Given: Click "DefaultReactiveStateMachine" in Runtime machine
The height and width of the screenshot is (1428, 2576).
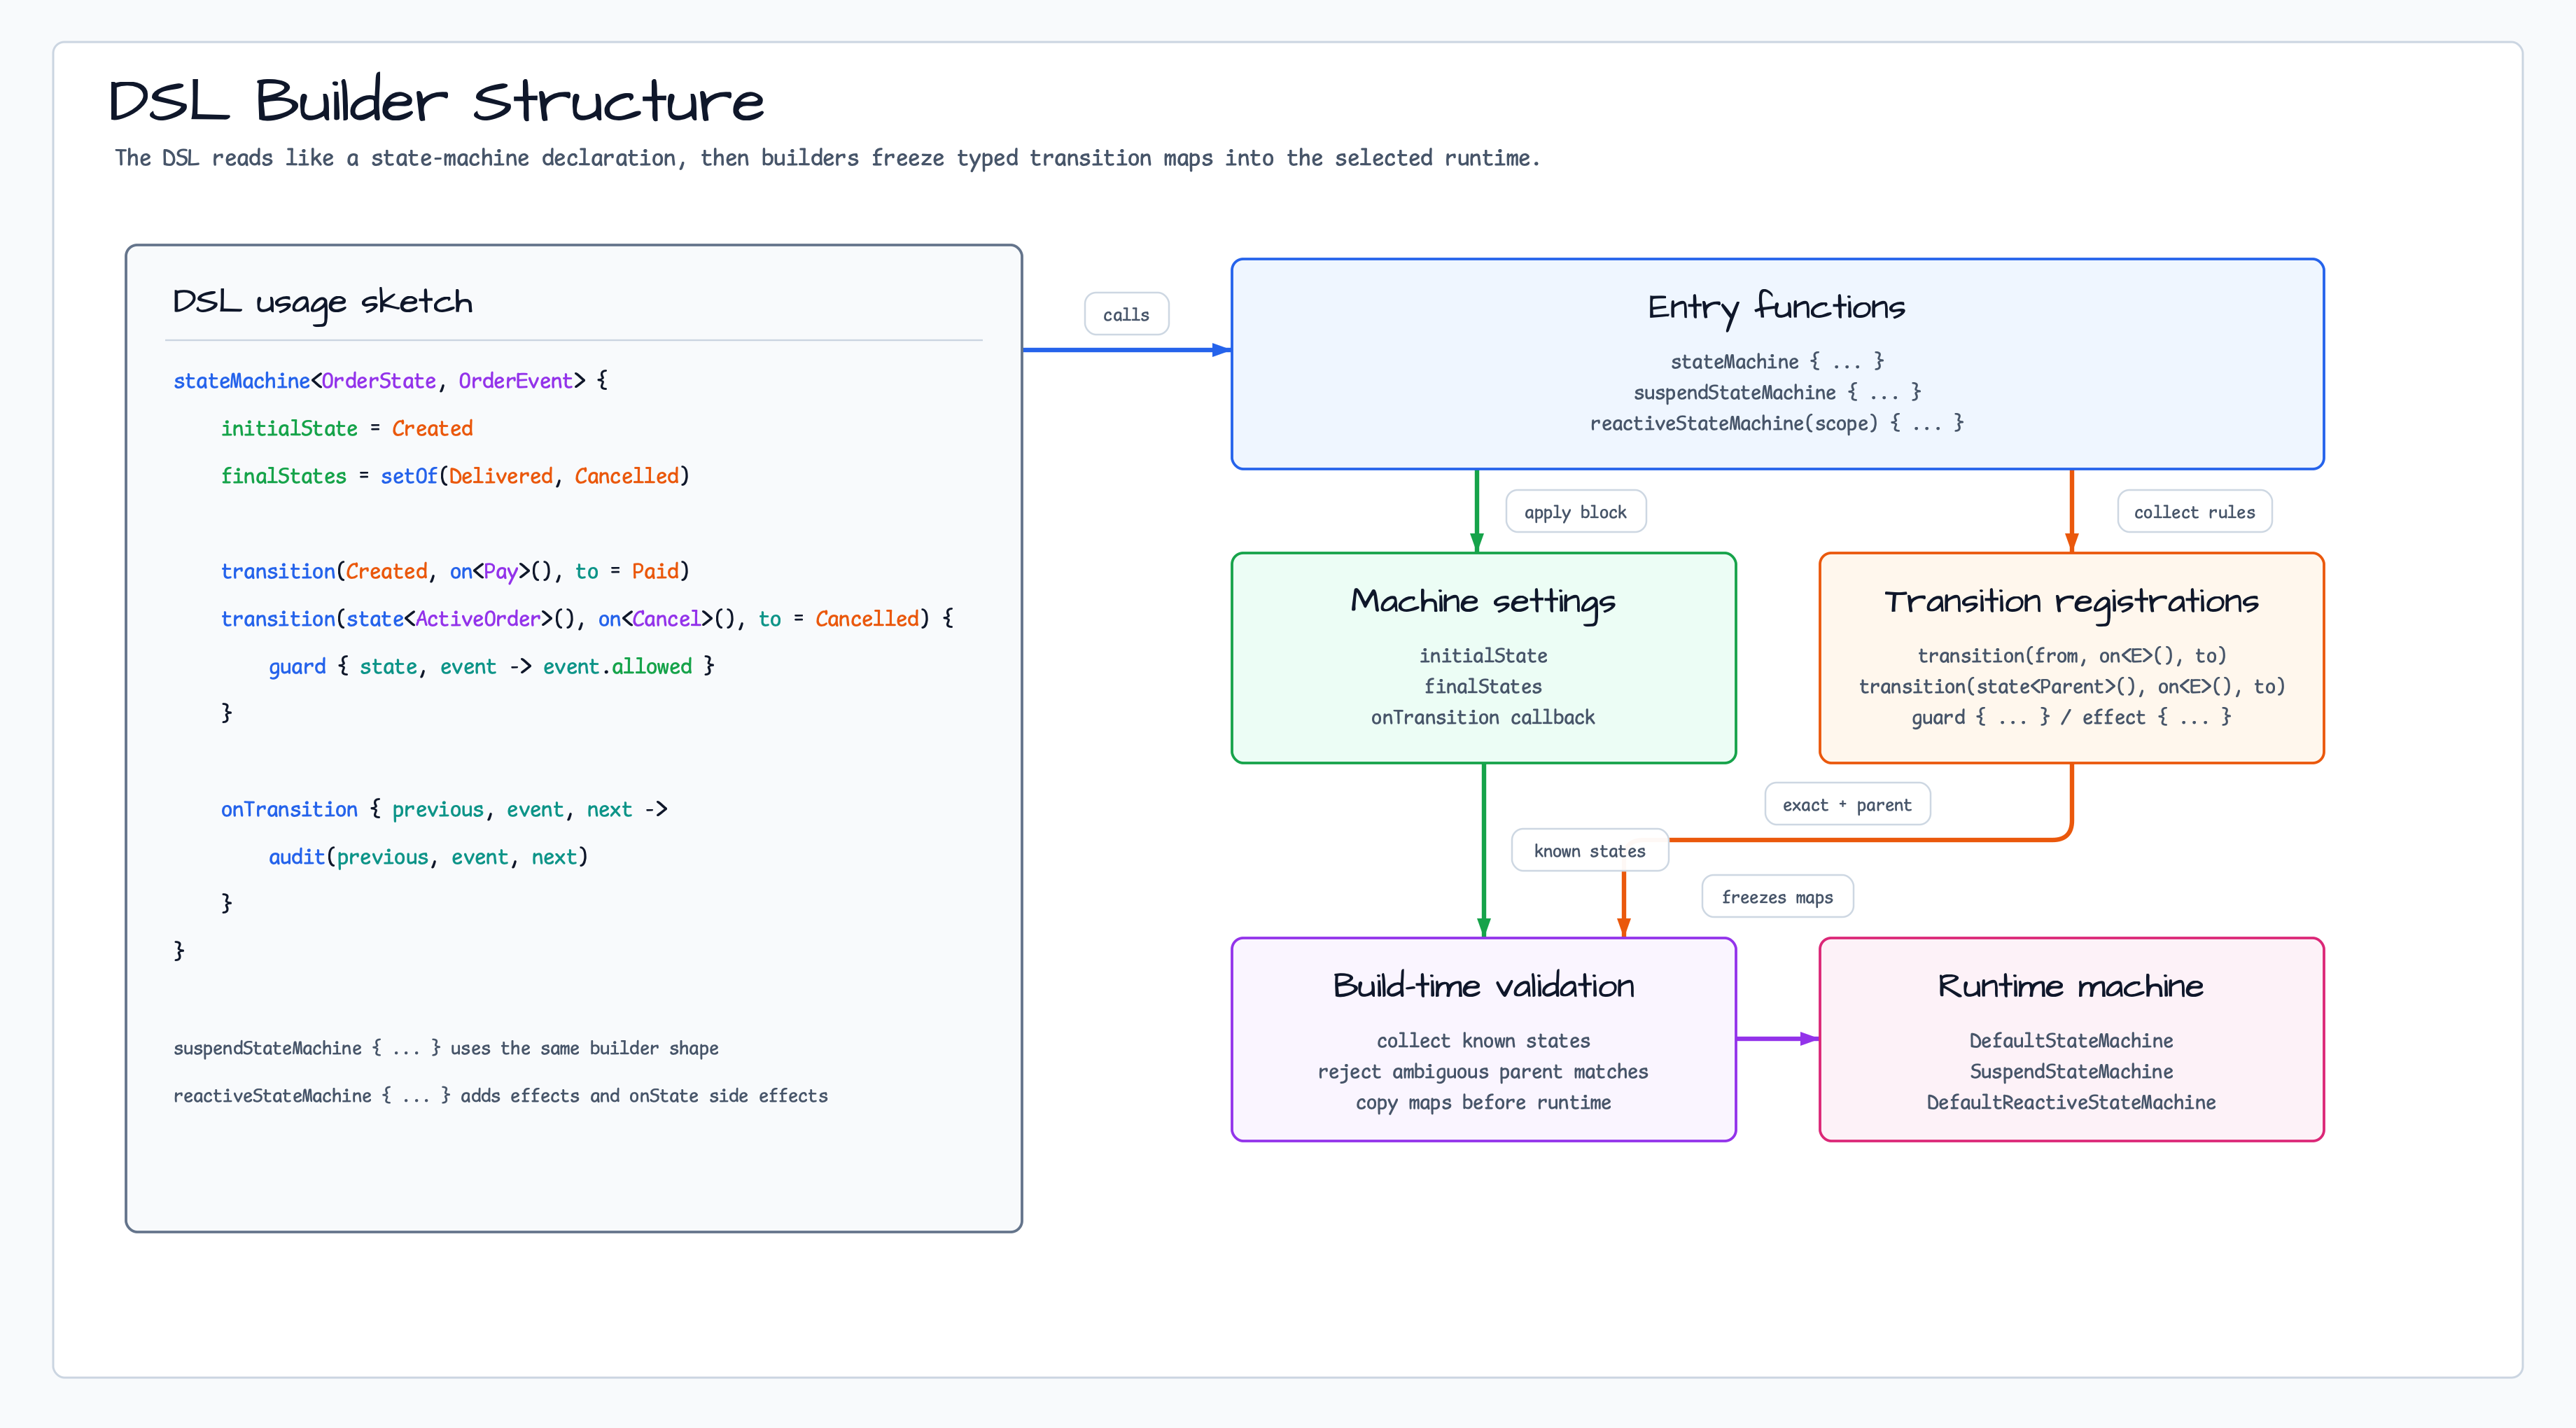Looking at the screenshot, I should coord(2071,1102).
